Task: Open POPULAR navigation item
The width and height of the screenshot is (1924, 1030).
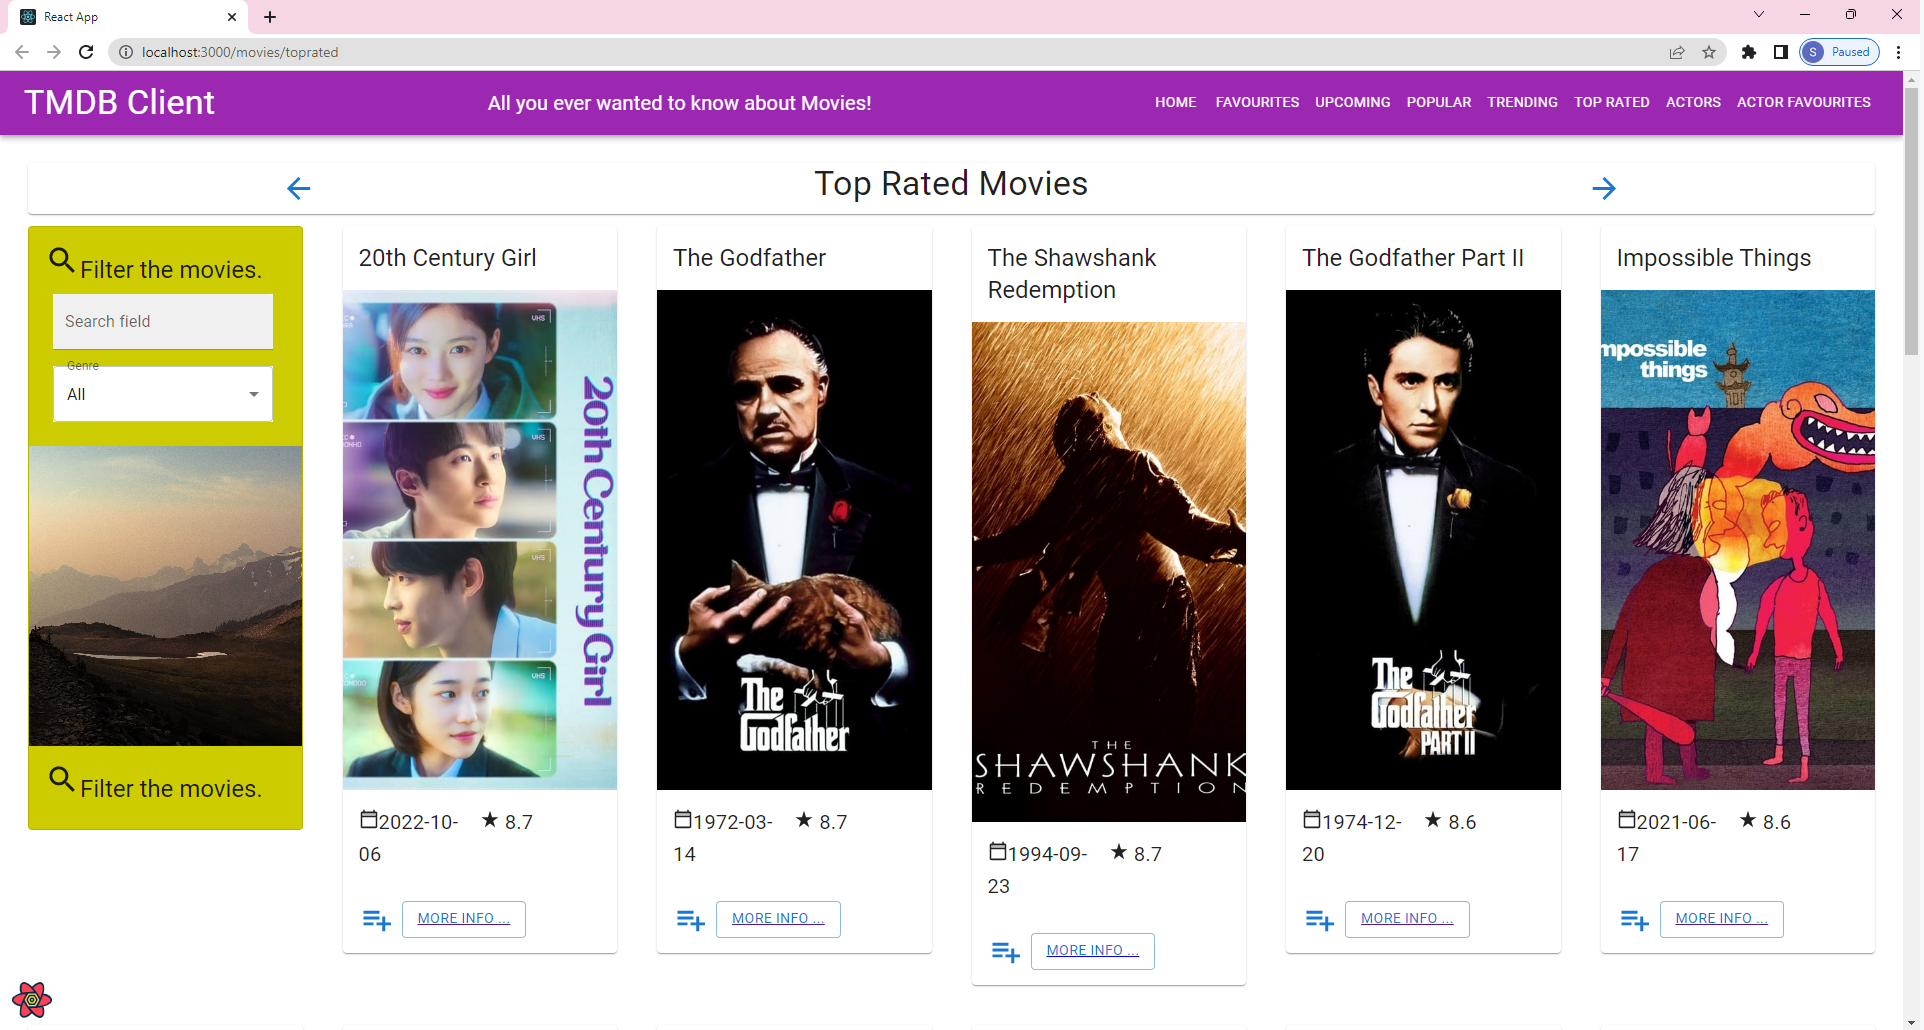Action: [1438, 102]
